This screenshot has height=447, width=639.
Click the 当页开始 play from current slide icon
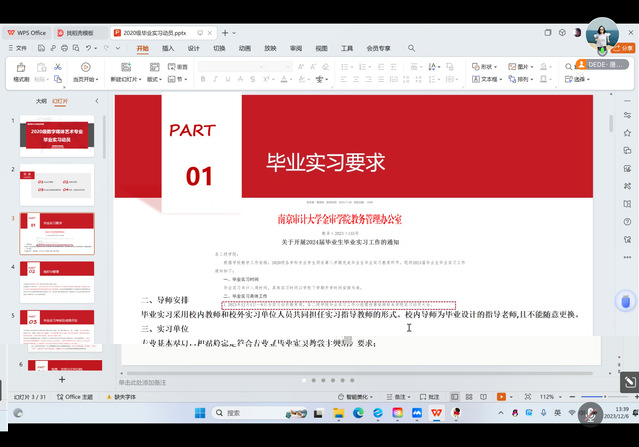[84, 69]
